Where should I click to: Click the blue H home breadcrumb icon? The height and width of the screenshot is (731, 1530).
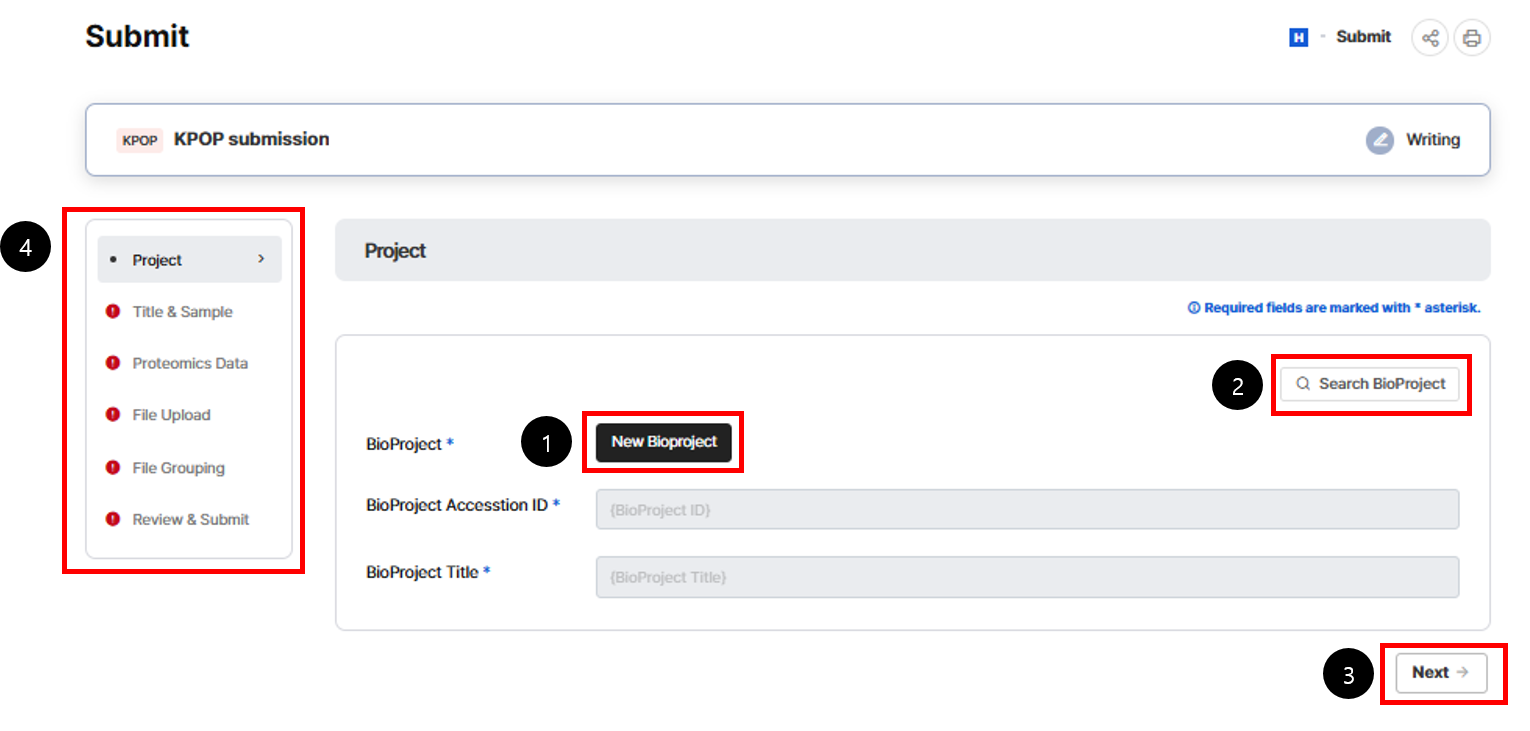point(1298,38)
